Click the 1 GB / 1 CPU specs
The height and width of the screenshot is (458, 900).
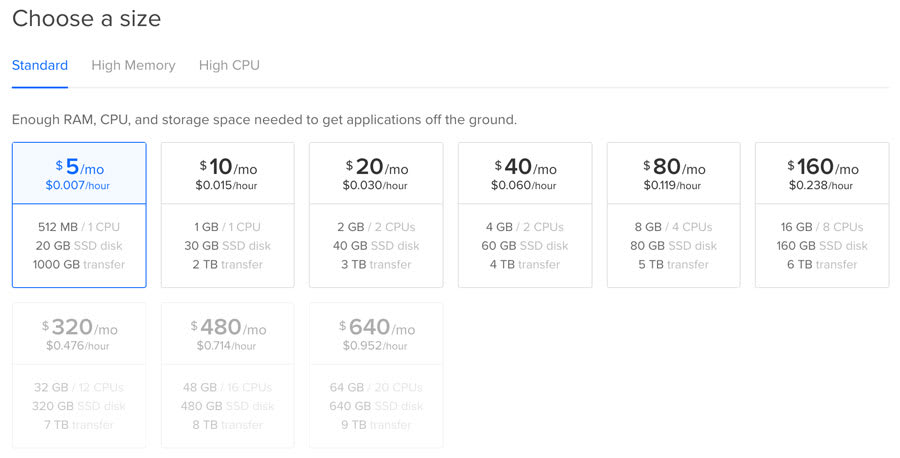[x=227, y=227]
